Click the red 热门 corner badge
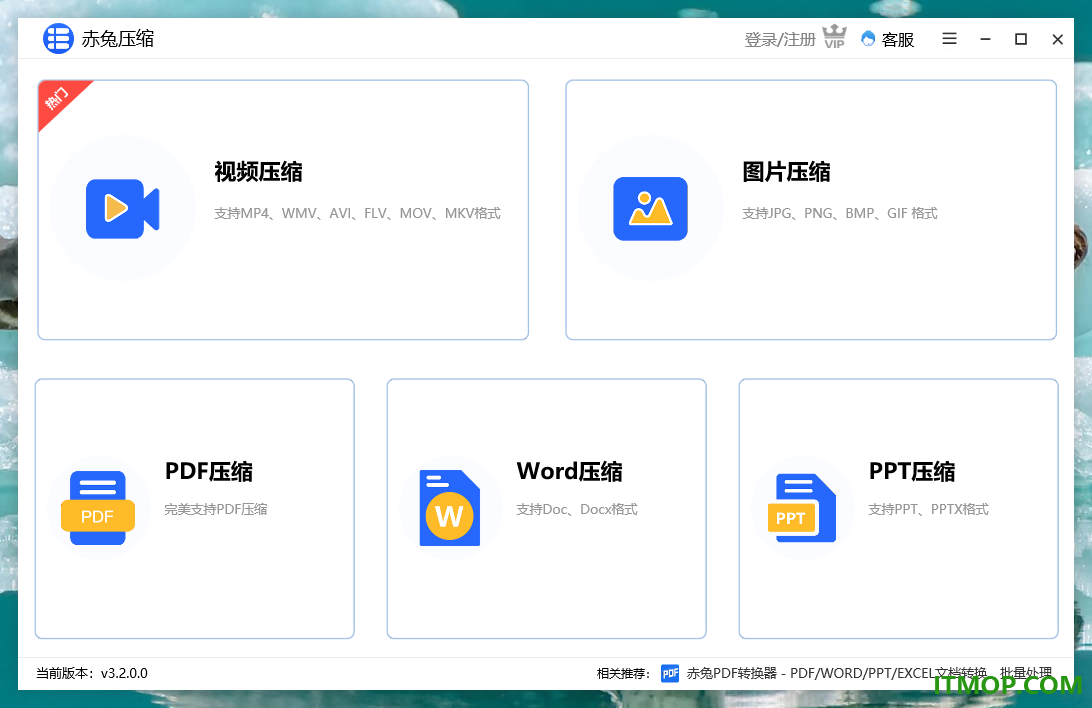The width and height of the screenshot is (1092, 708). pyautogui.click(x=58, y=100)
